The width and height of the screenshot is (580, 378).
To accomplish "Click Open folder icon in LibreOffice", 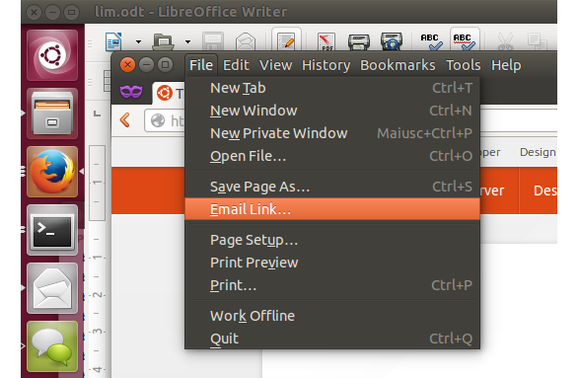I will coord(163,41).
